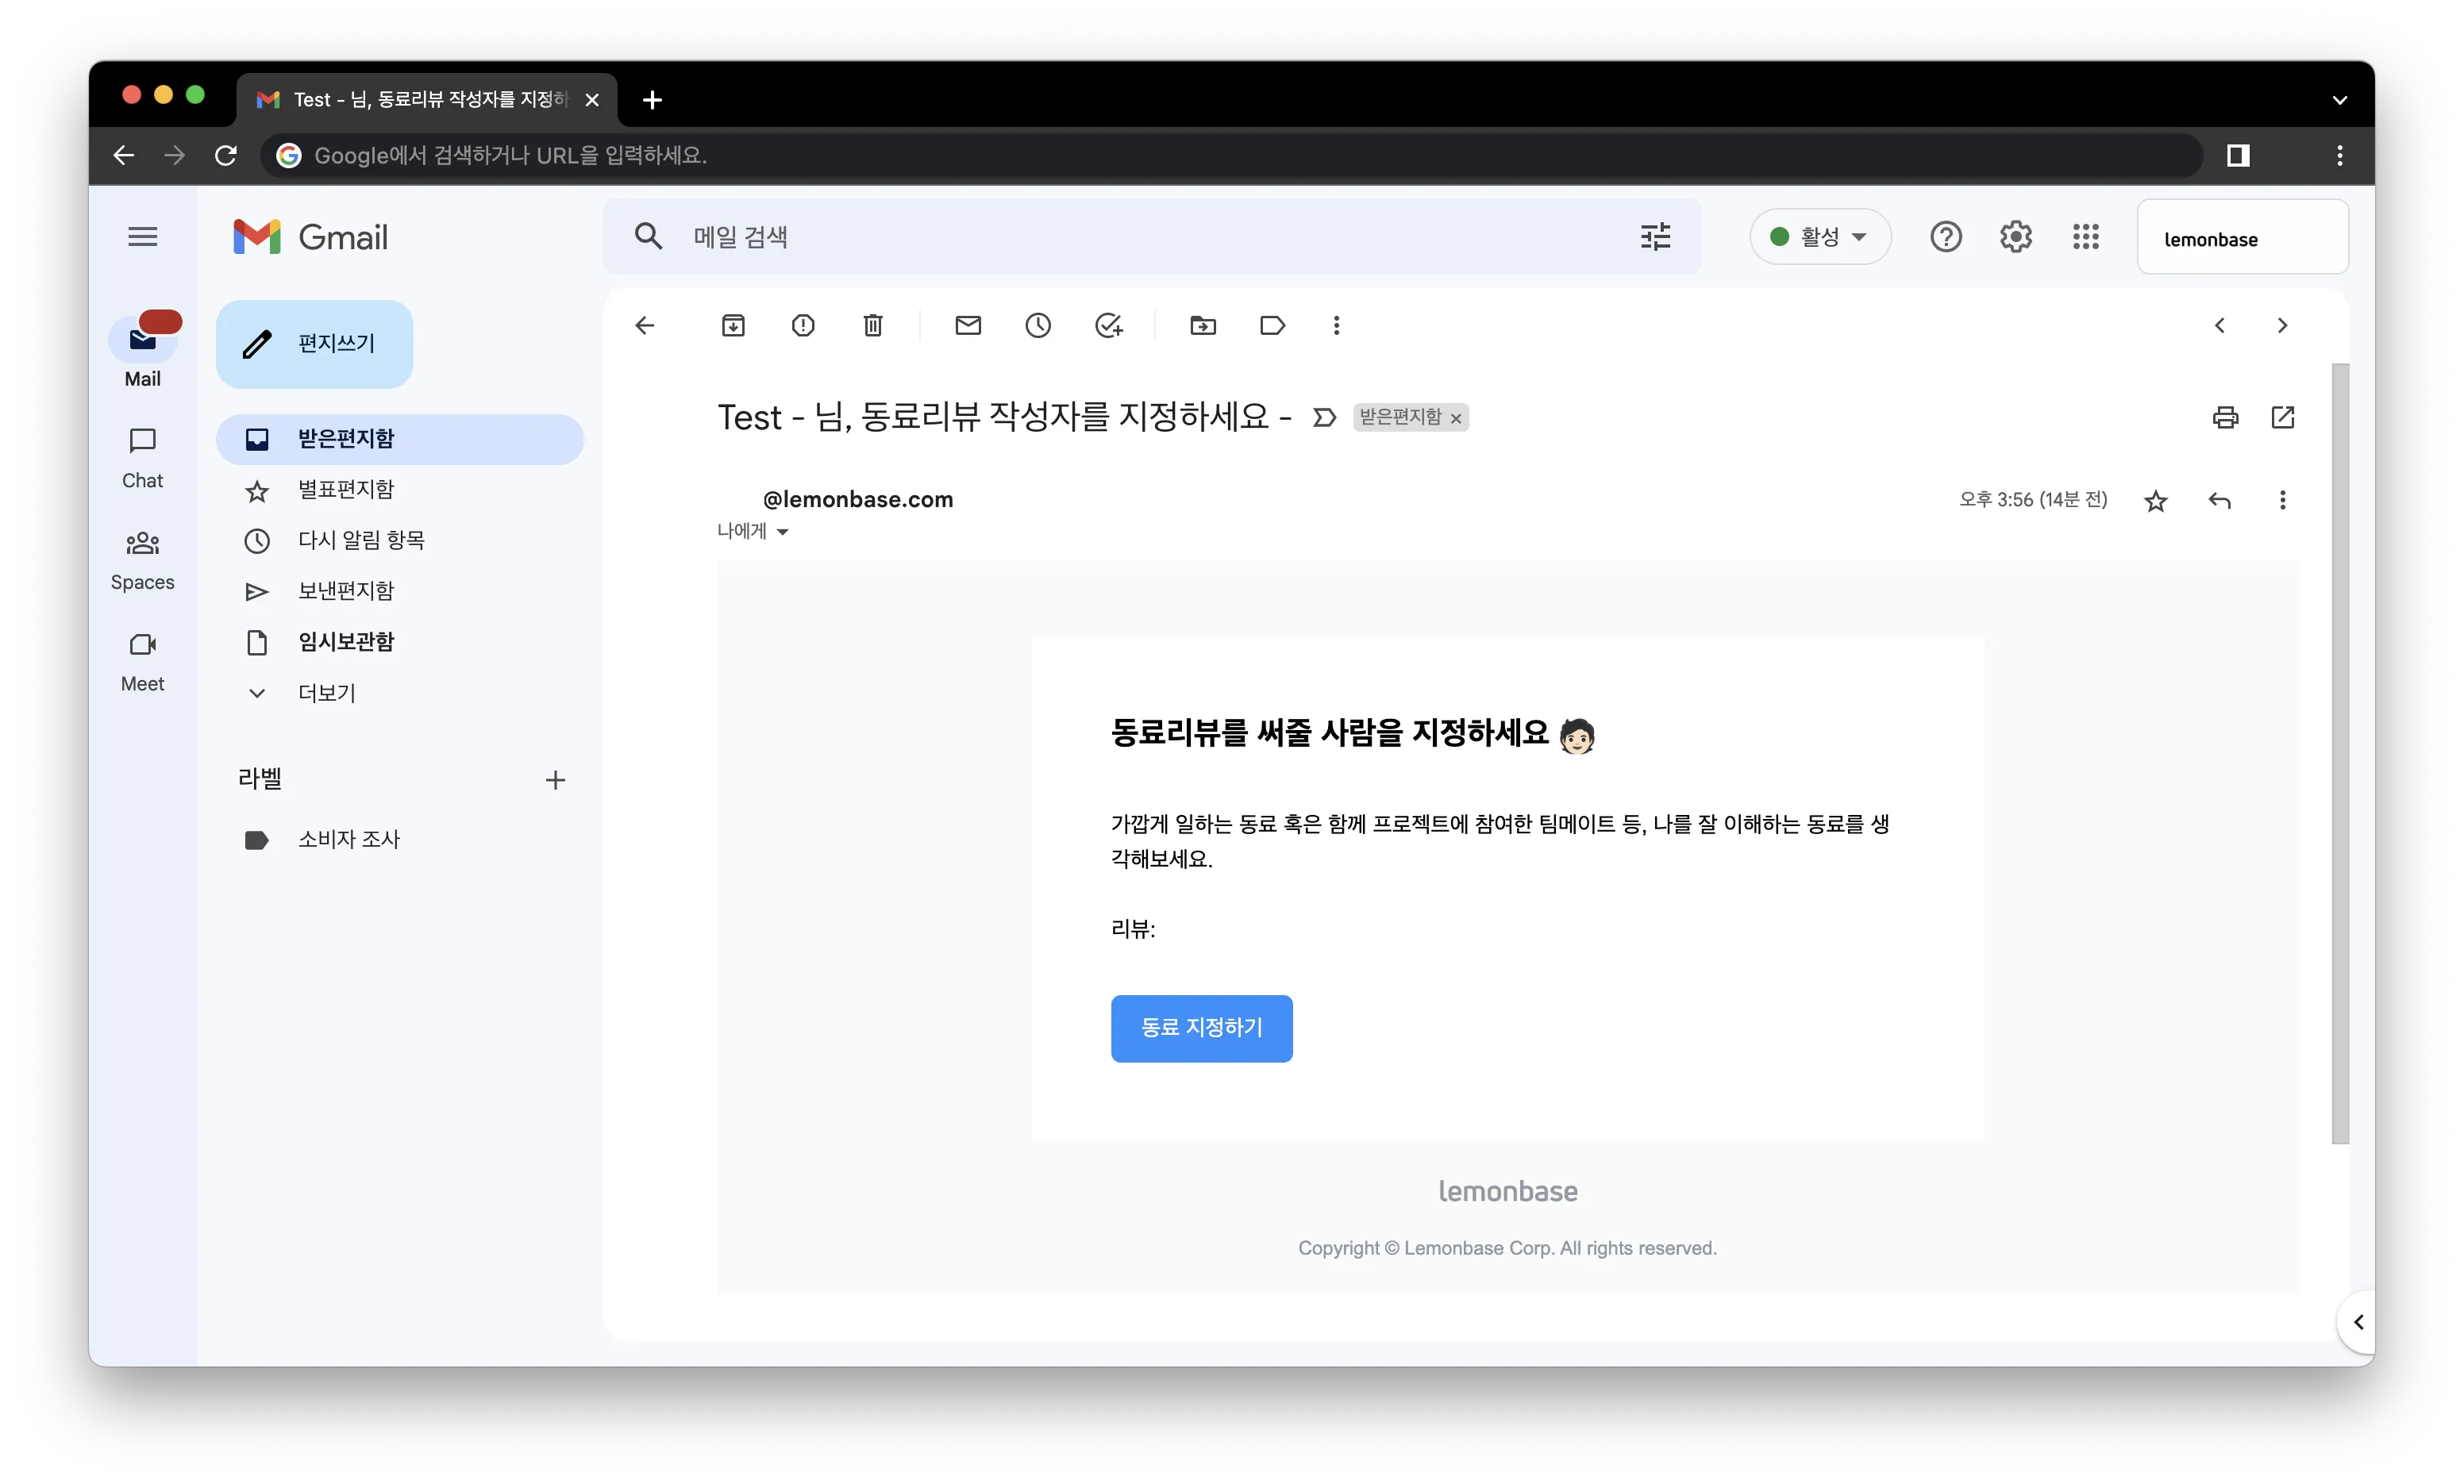This screenshot has width=2464, height=1484.
Task: Print the email with the printer icon
Action: click(x=2225, y=417)
